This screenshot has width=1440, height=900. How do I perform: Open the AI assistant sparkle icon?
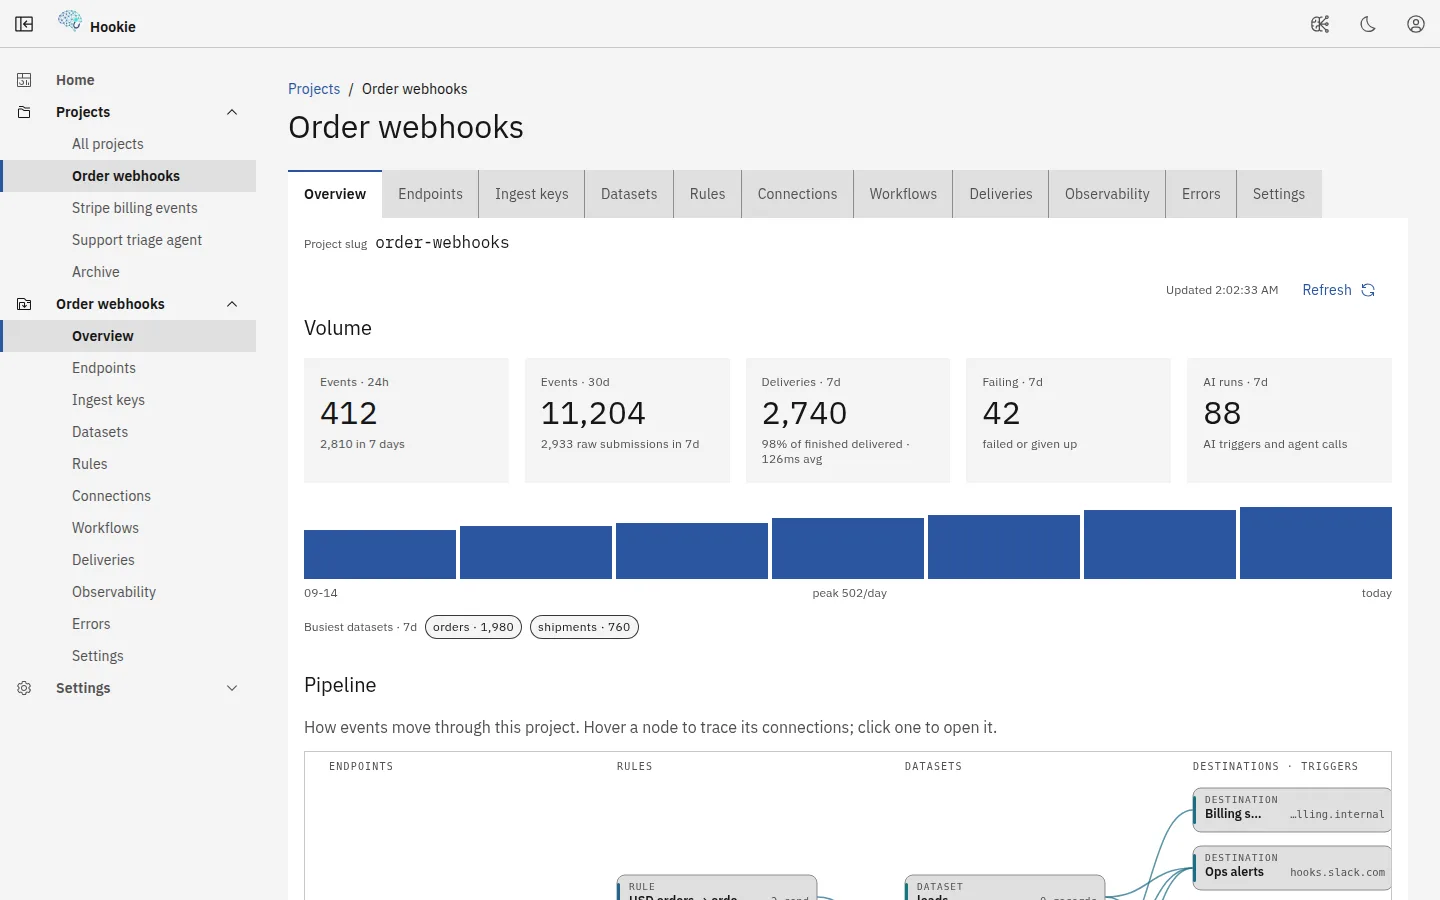coord(1320,24)
